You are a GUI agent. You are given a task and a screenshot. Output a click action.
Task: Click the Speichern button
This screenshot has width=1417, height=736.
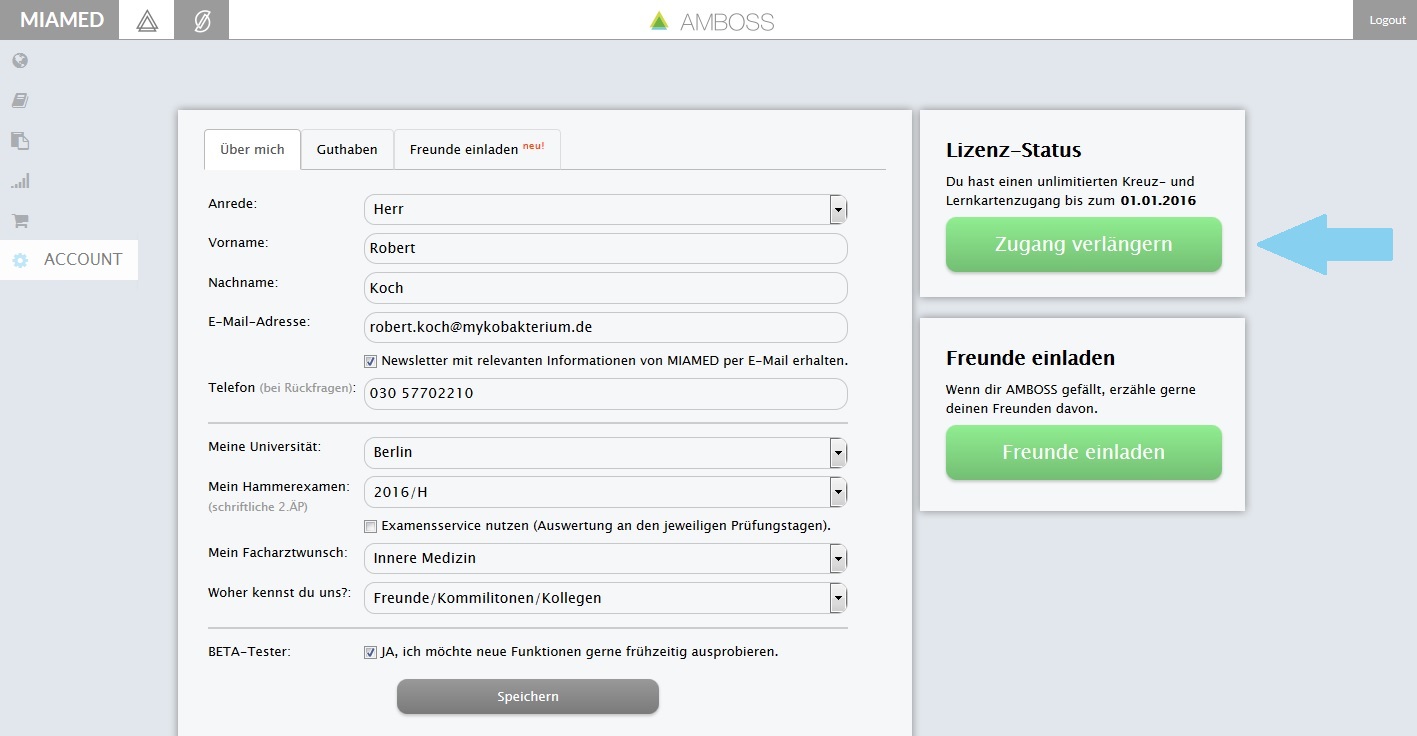pyautogui.click(x=528, y=696)
